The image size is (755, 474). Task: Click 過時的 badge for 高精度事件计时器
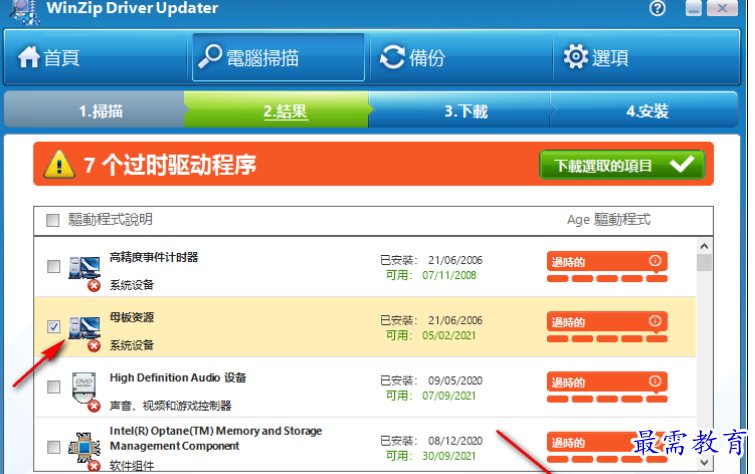[x=607, y=262]
